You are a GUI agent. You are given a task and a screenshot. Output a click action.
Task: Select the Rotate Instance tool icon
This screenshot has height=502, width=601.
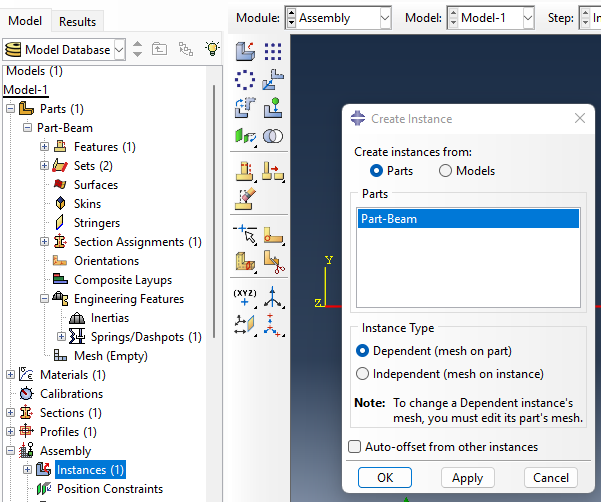pyautogui.click(x=245, y=108)
